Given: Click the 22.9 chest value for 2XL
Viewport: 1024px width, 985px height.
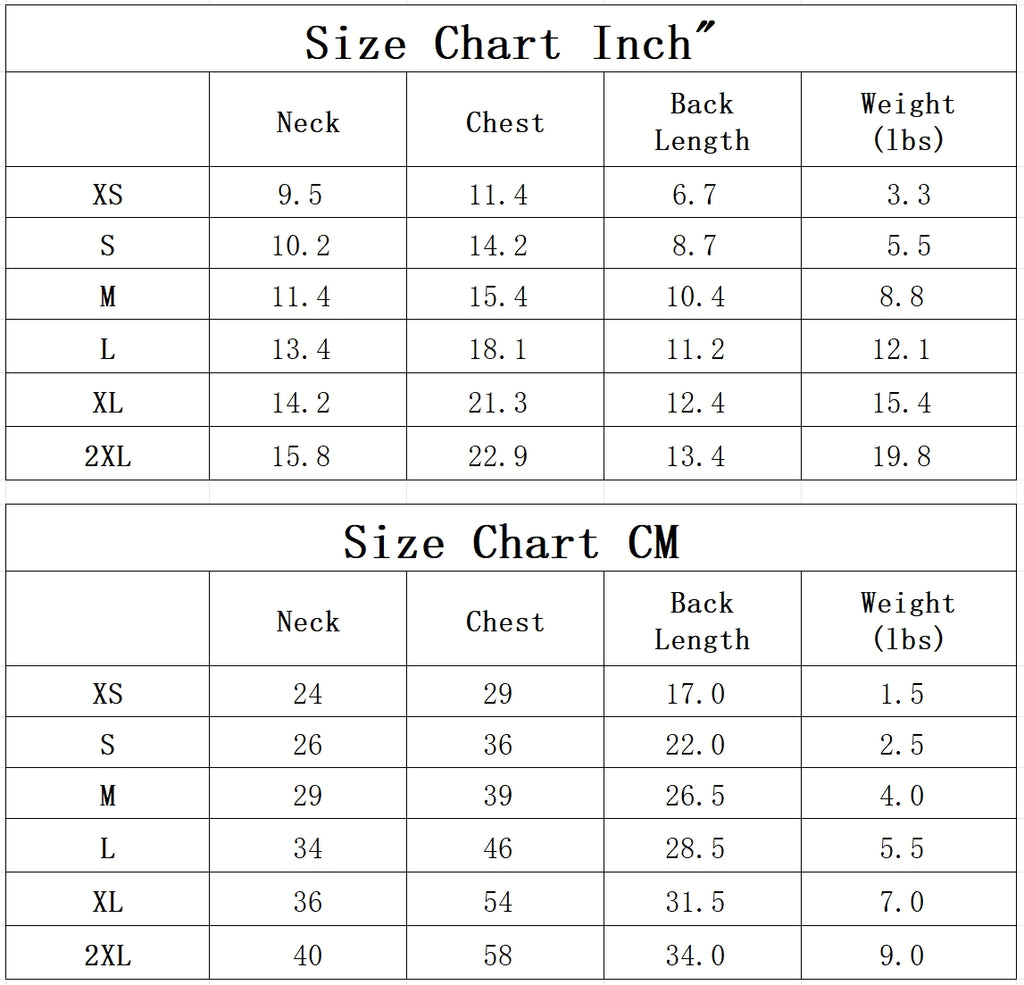Looking at the screenshot, I should (x=498, y=456).
